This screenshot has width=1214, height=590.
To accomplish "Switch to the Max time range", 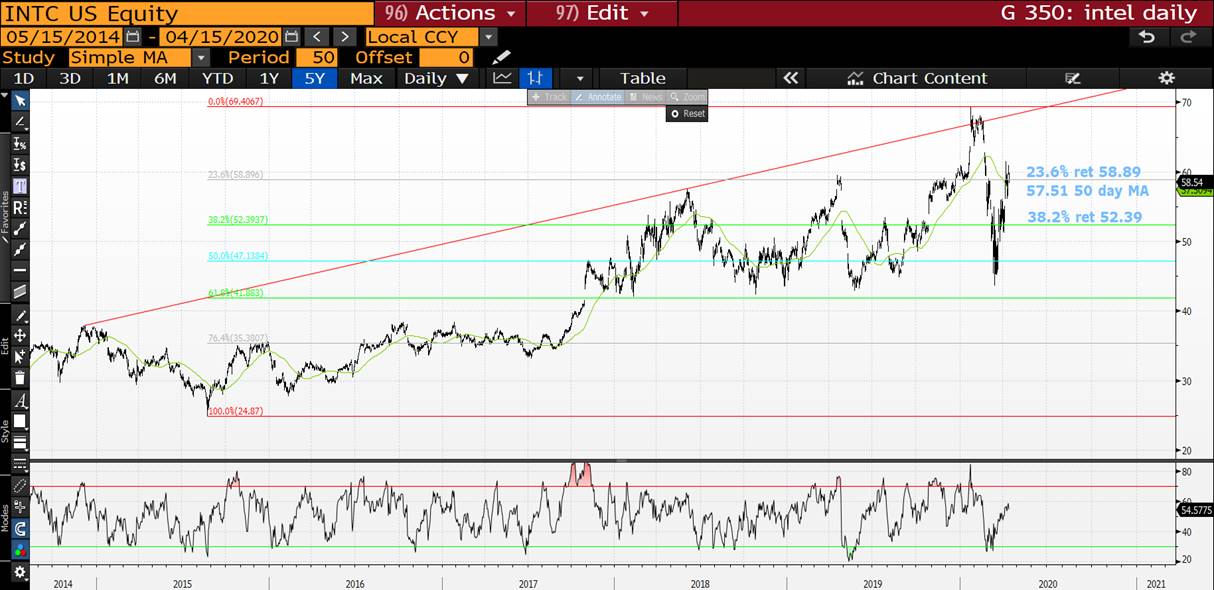I will (x=366, y=78).
